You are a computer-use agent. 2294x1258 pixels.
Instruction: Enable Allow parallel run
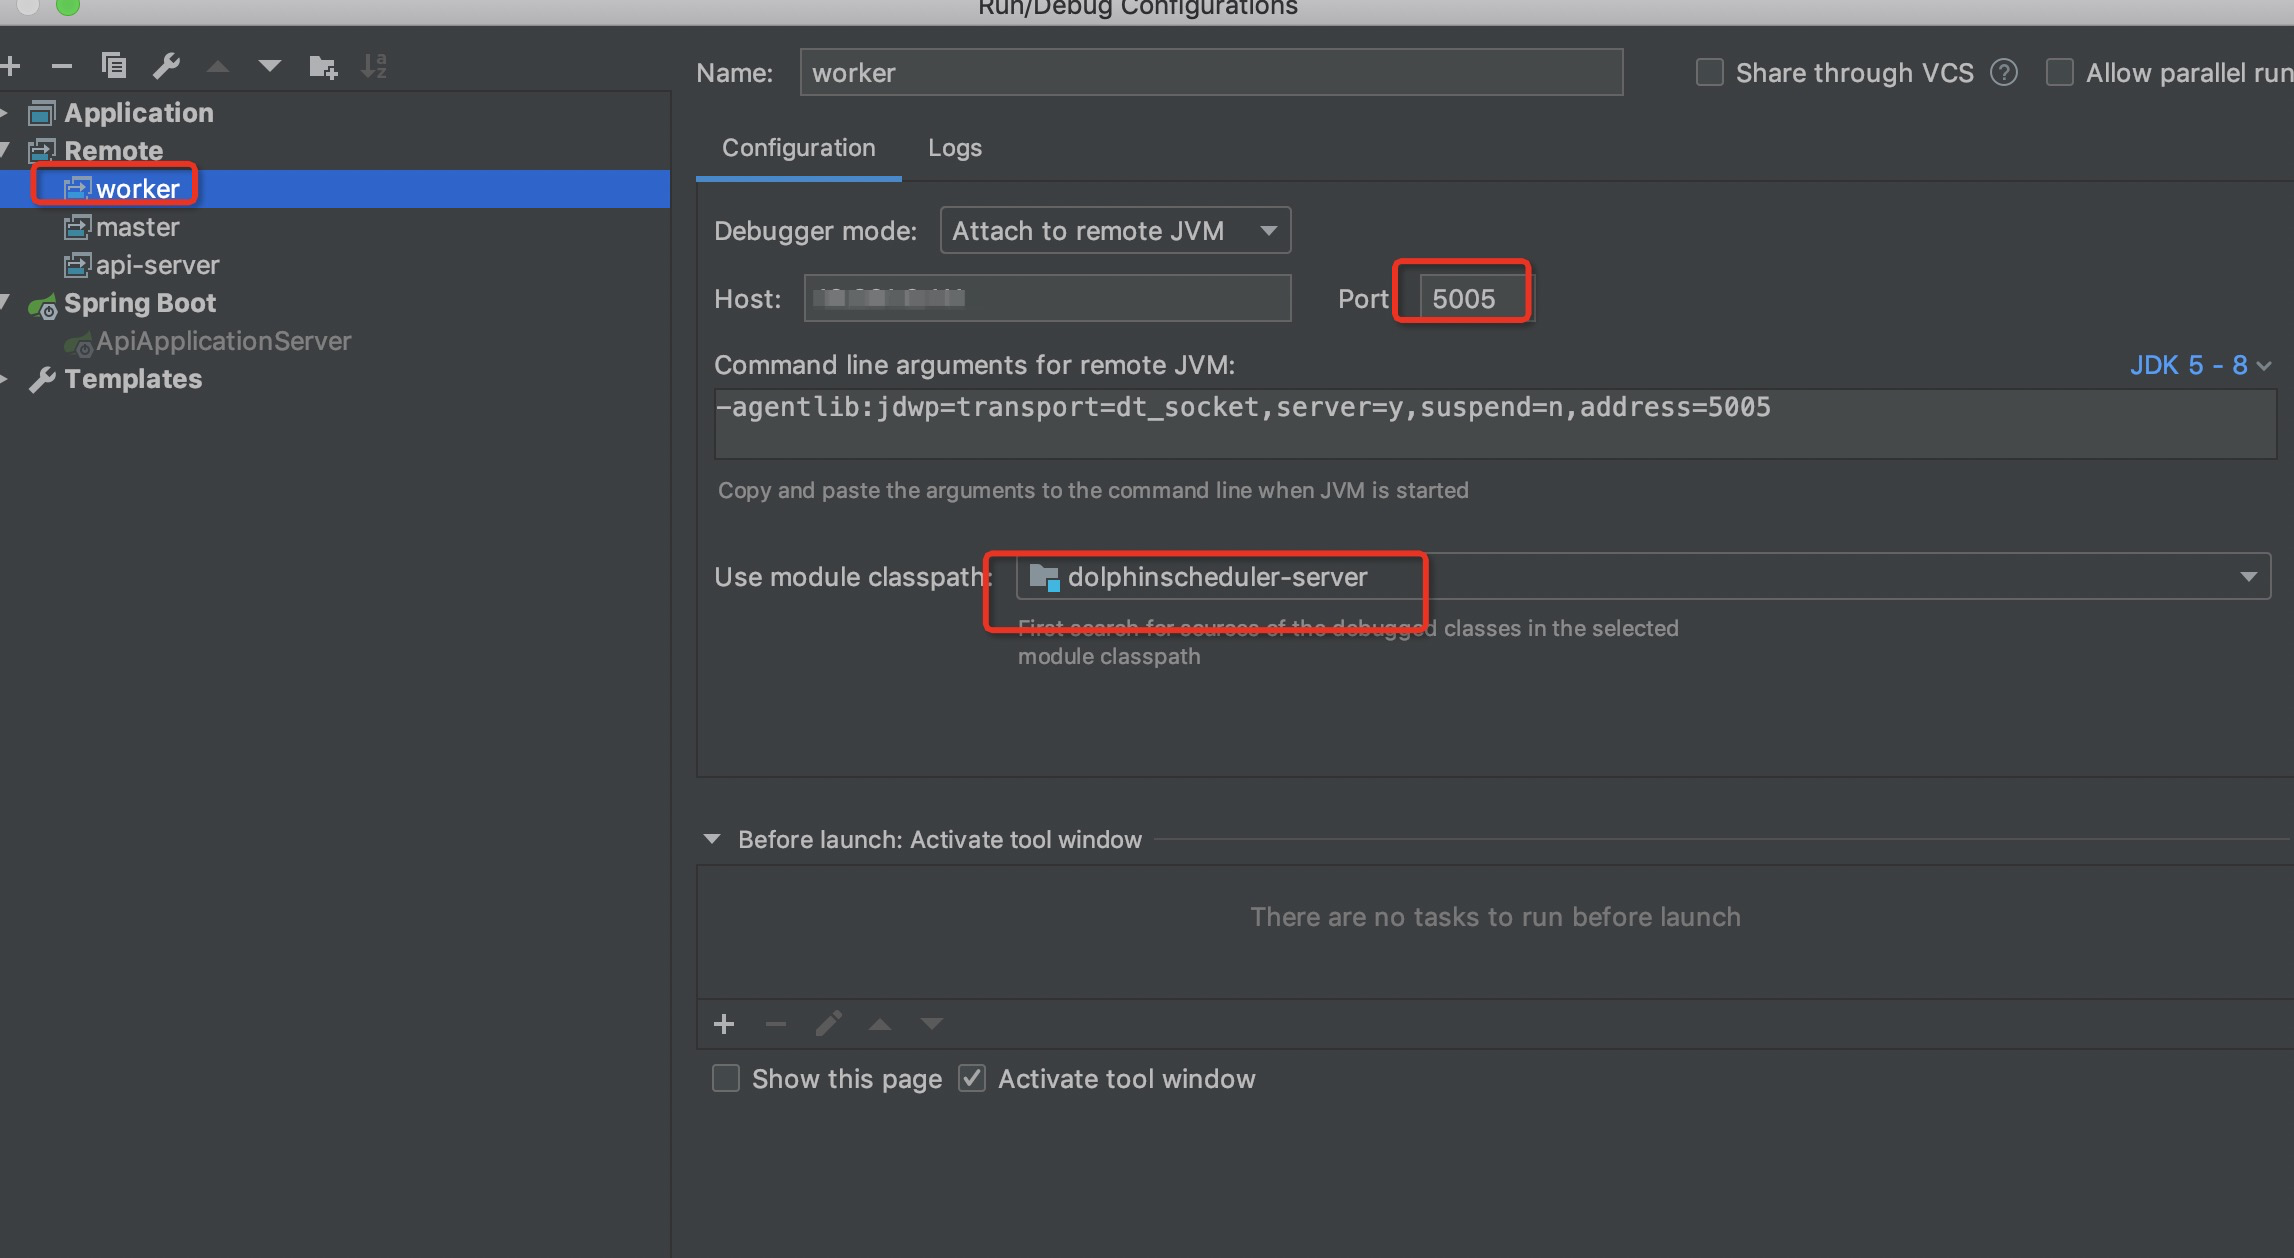click(x=2061, y=72)
